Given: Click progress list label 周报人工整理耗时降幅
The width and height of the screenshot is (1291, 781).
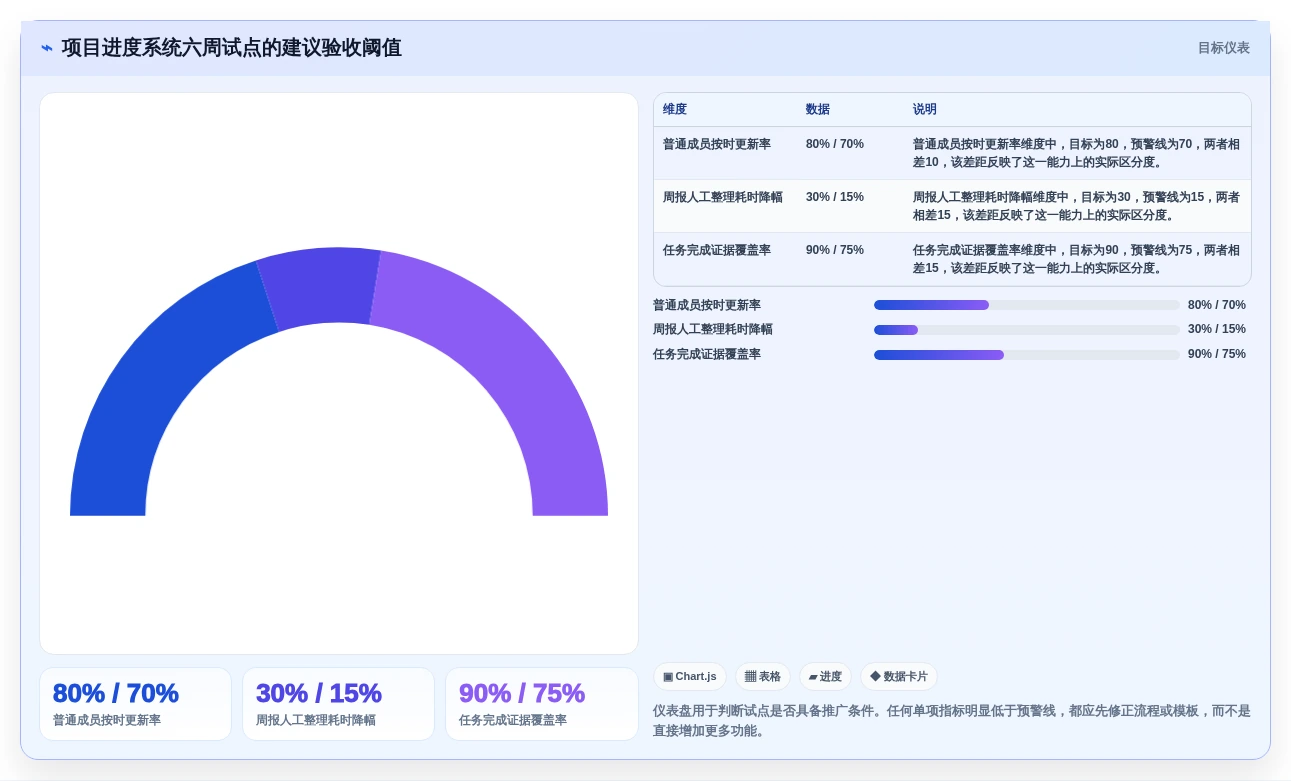Looking at the screenshot, I should click(713, 329).
